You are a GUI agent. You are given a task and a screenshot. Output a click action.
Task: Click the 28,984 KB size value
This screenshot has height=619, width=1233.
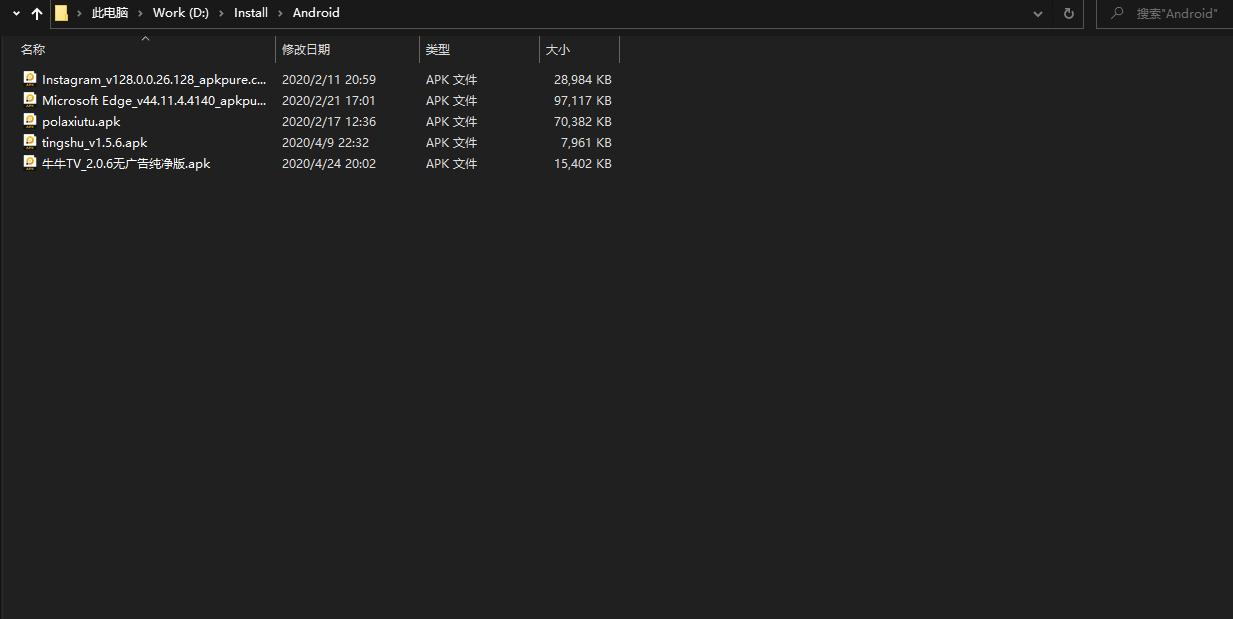click(x=583, y=79)
